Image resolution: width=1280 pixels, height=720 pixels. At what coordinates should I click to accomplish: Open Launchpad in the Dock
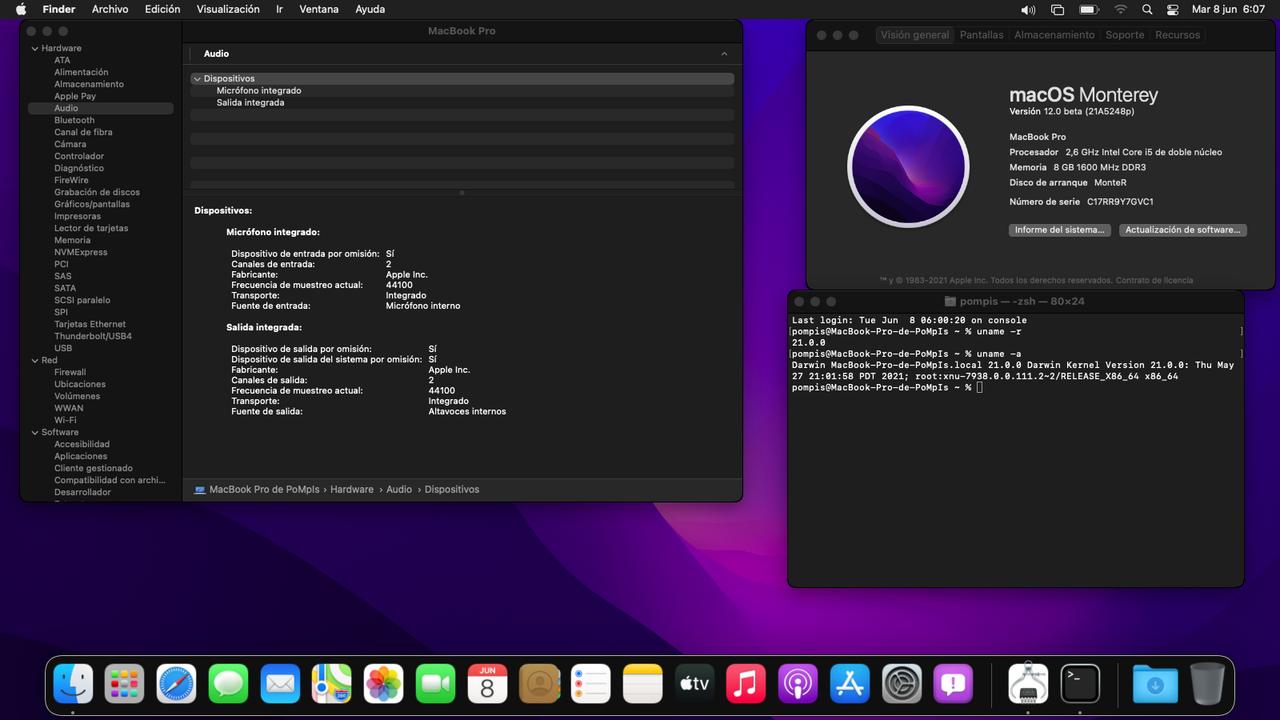pyautogui.click(x=125, y=684)
